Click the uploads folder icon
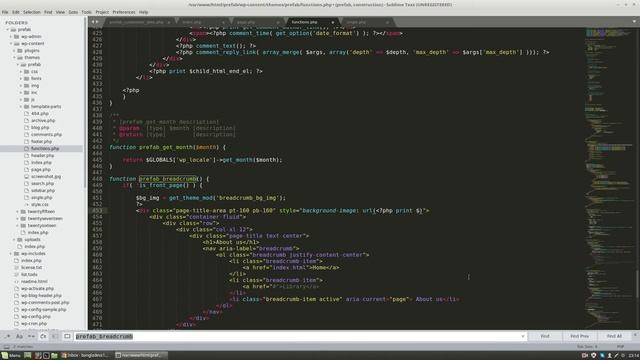The height and width of the screenshot is (360, 640). click(20, 240)
